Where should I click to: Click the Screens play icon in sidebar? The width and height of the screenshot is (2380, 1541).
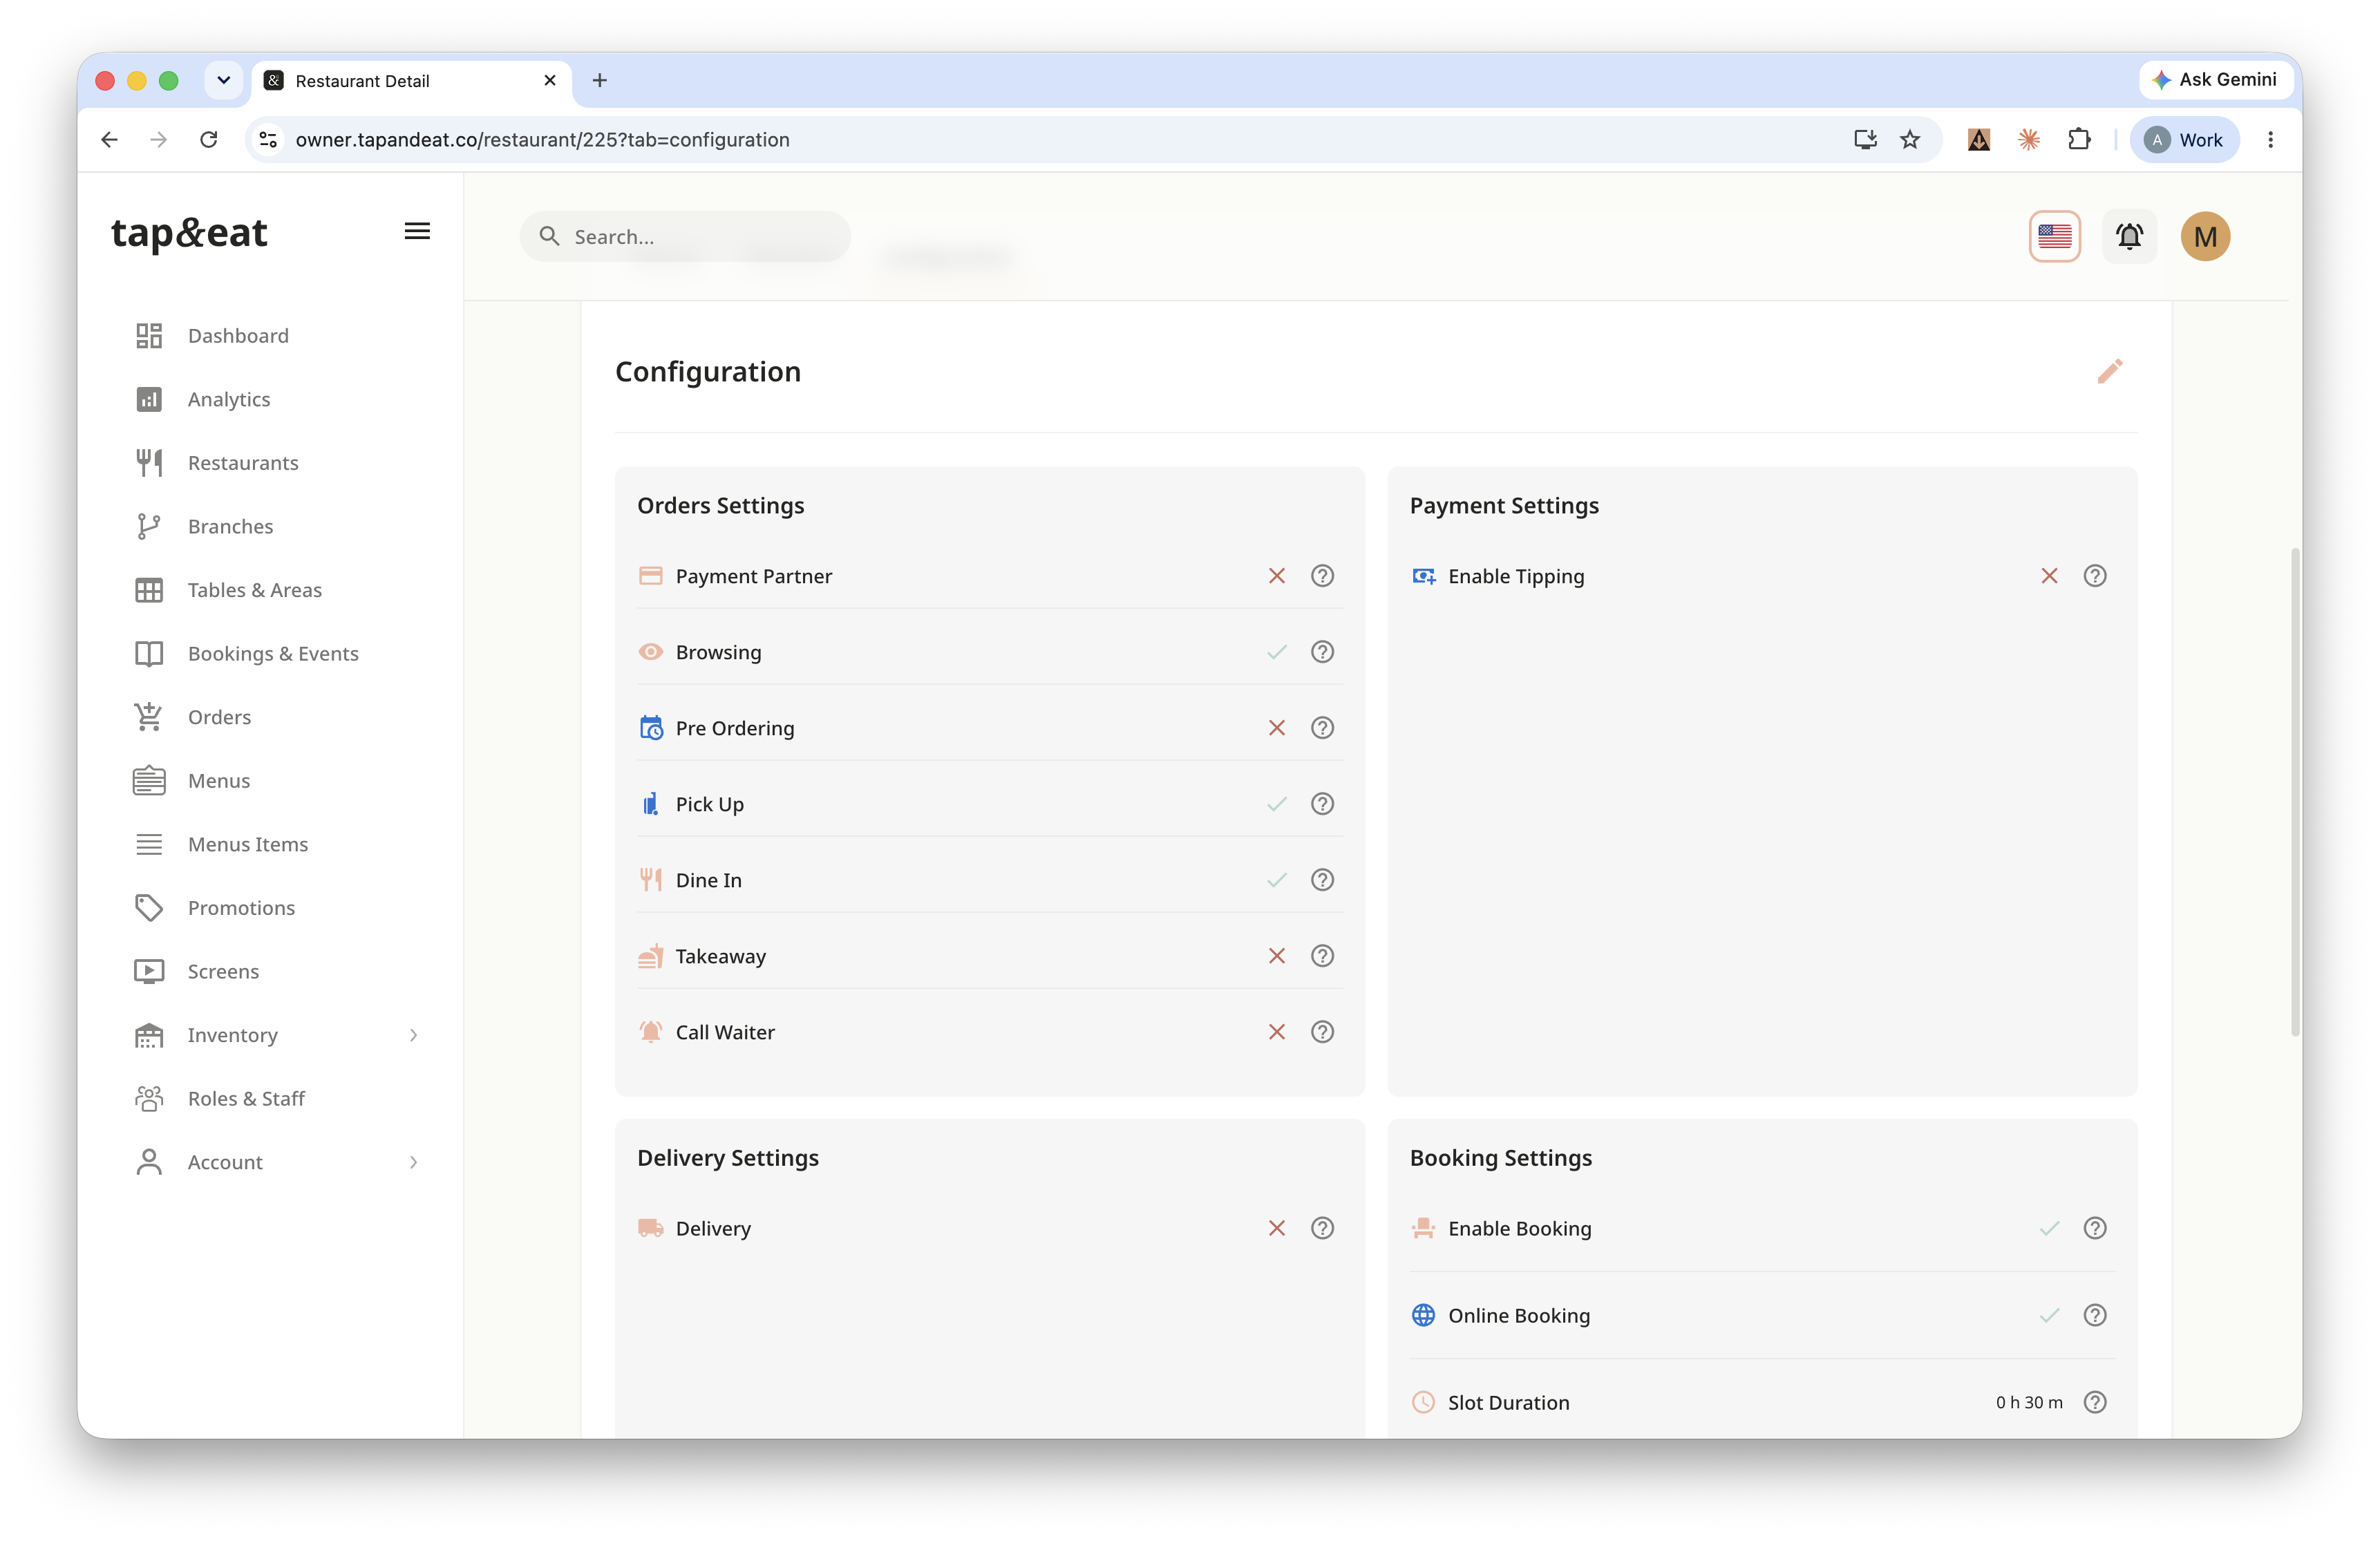tap(149, 971)
